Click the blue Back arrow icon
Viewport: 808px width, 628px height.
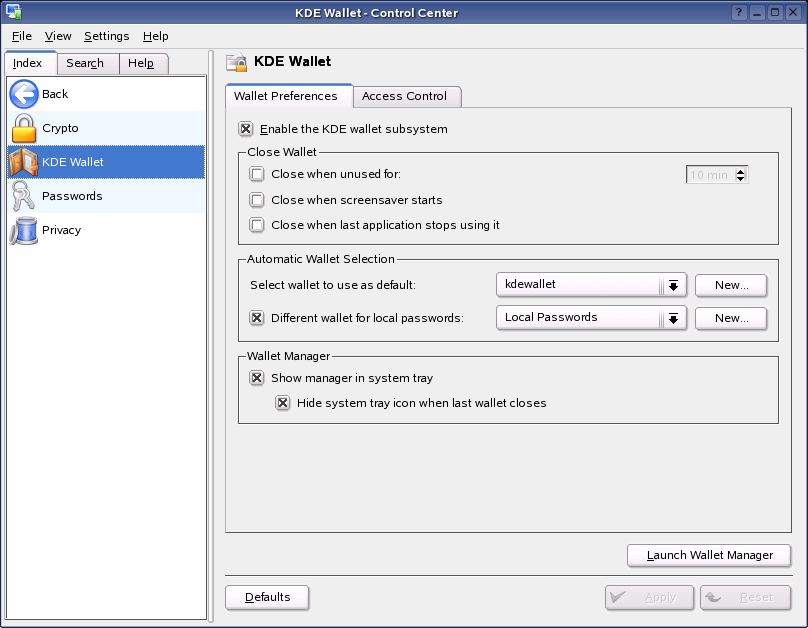coord(24,94)
